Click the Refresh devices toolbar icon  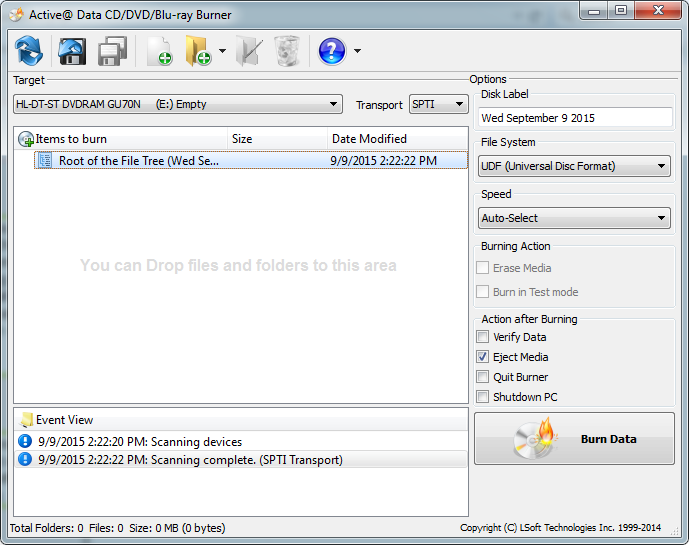tap(29, 51)
